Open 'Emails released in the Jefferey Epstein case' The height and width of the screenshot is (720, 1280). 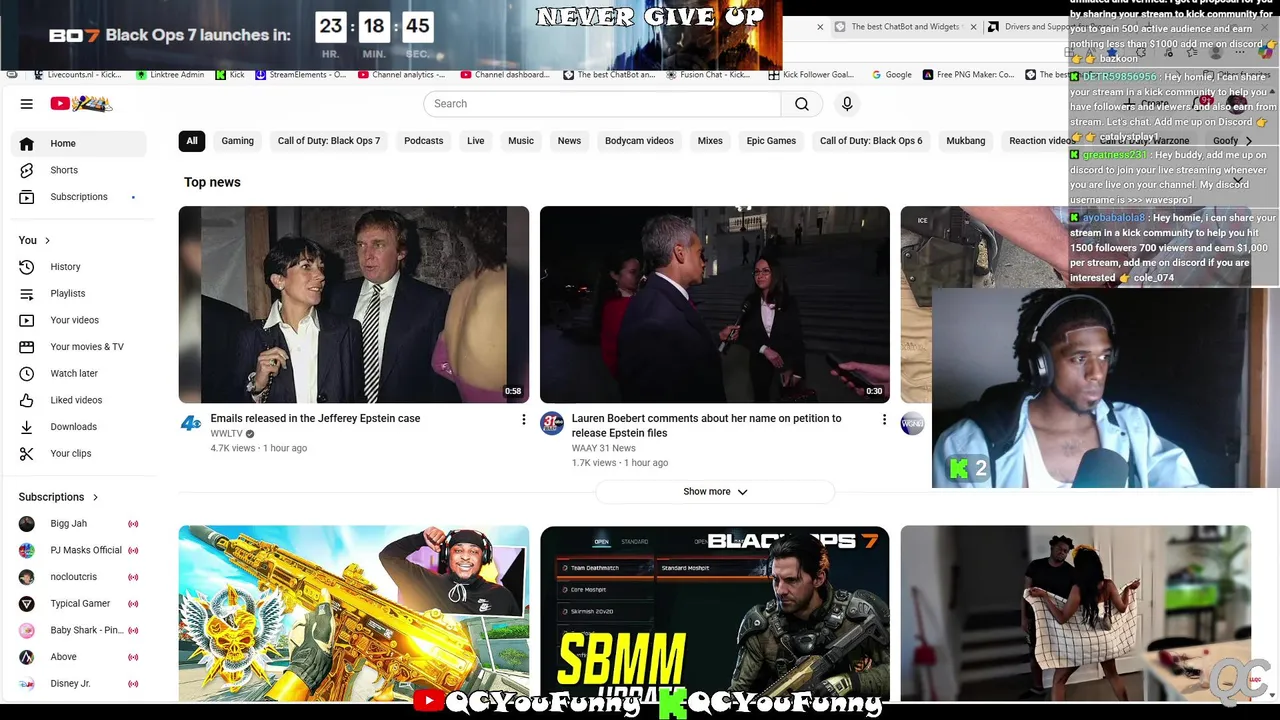coord(315,419)
